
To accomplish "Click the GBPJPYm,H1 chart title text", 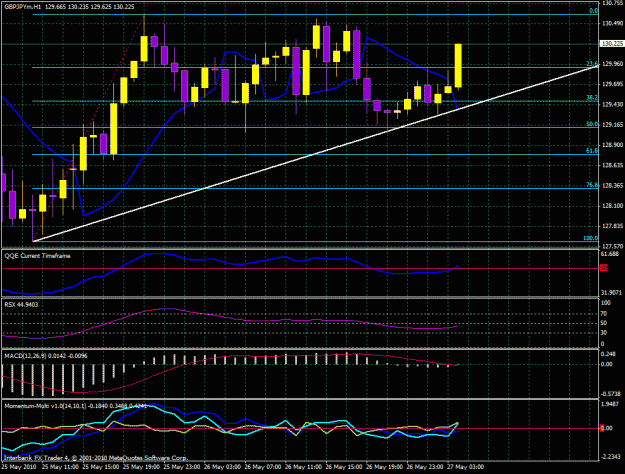I will pyautogui.click(x=22, y=7).
